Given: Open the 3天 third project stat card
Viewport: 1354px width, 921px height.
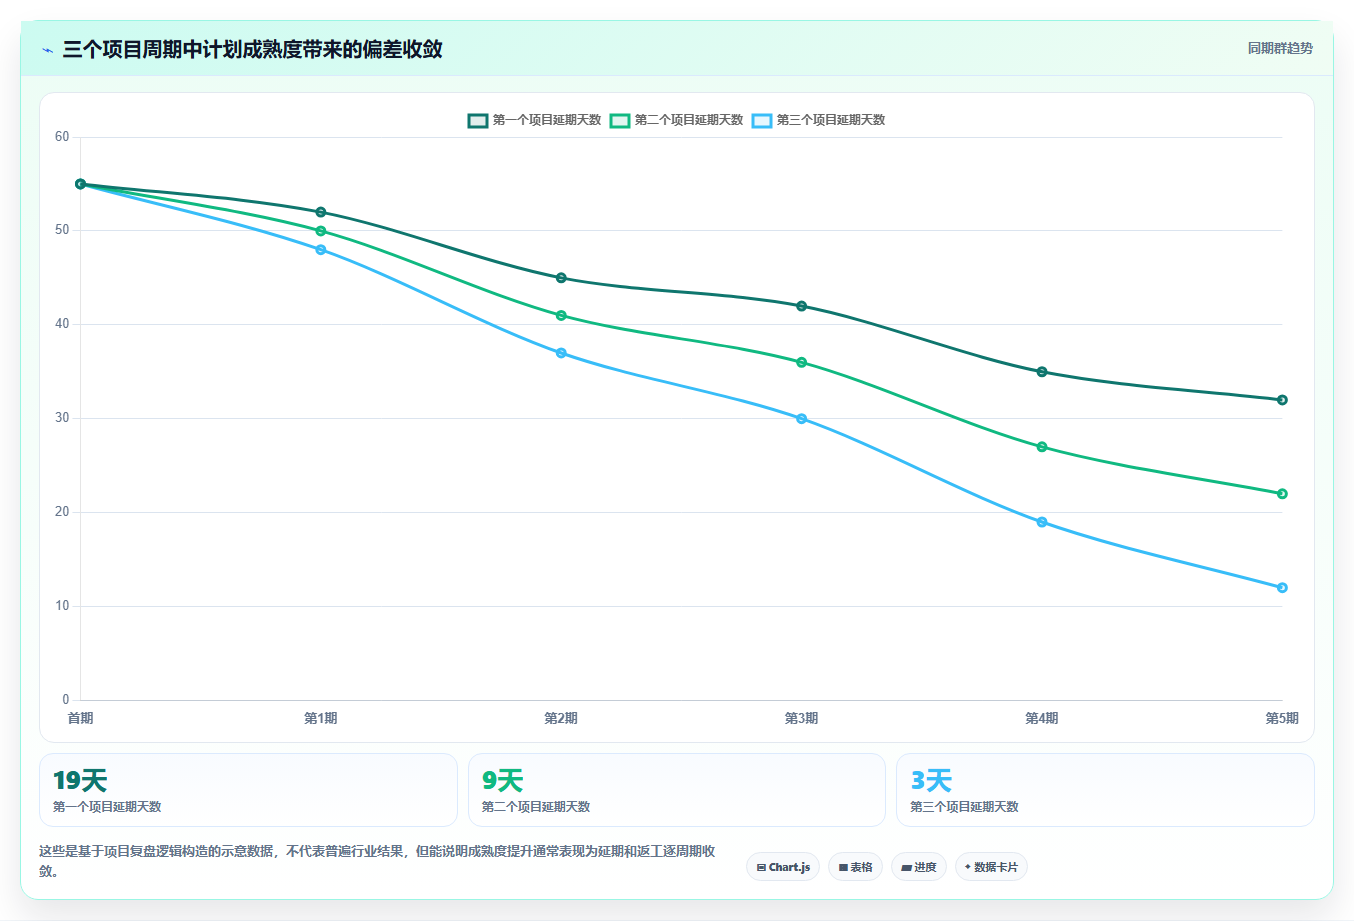Looking at the screenshot, I should (x=1105, y=790).
